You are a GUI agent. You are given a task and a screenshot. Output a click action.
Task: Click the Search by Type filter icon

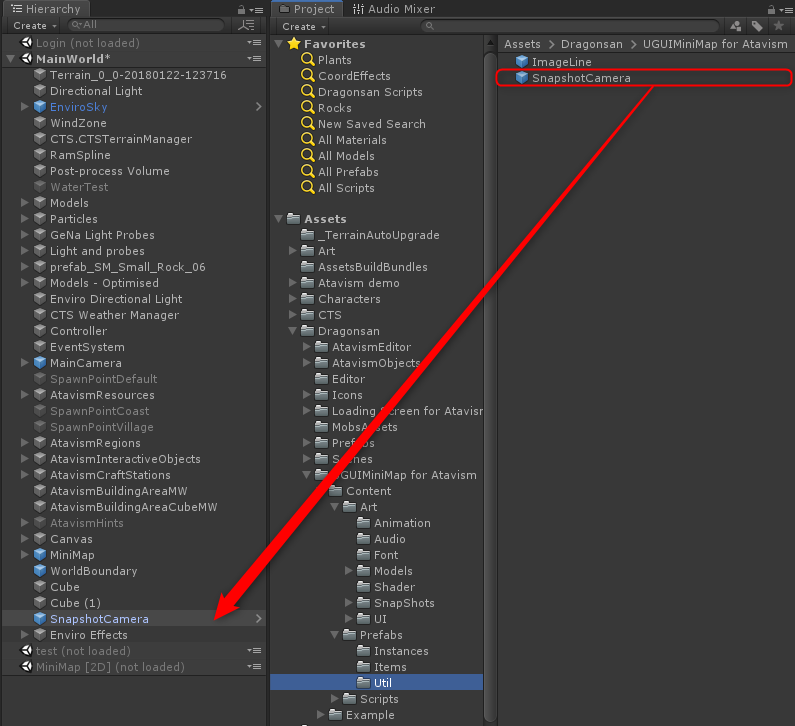point(737,26)
